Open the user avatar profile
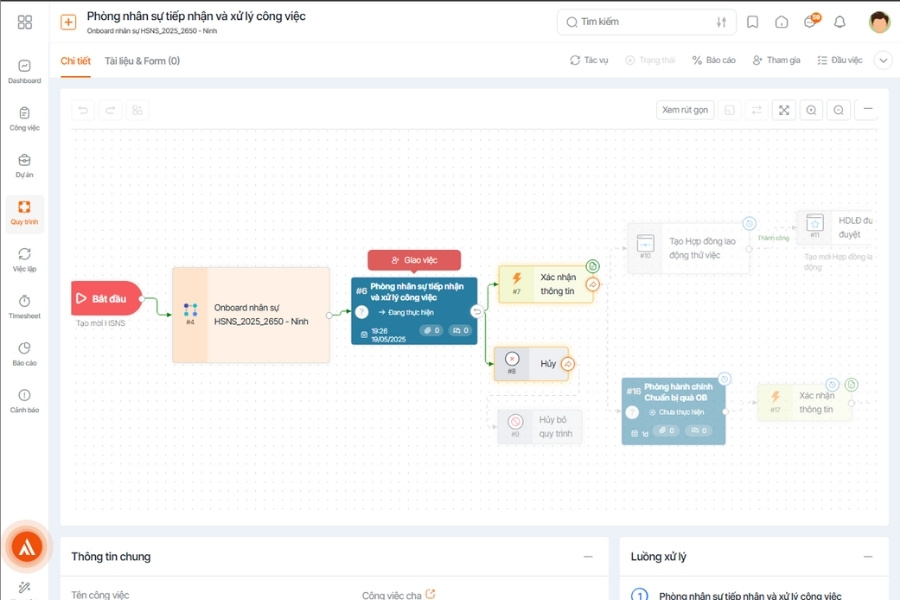 pos(879,22)
